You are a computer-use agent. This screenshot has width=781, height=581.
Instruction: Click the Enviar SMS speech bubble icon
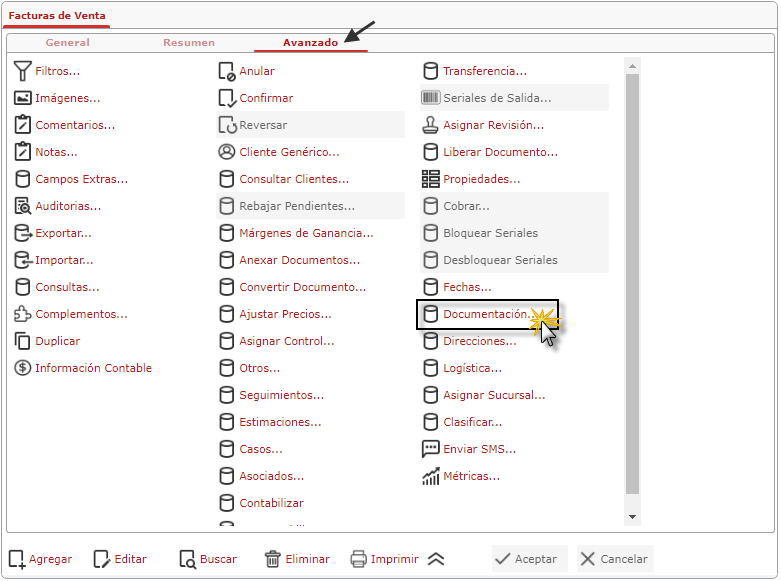(431, 449)
